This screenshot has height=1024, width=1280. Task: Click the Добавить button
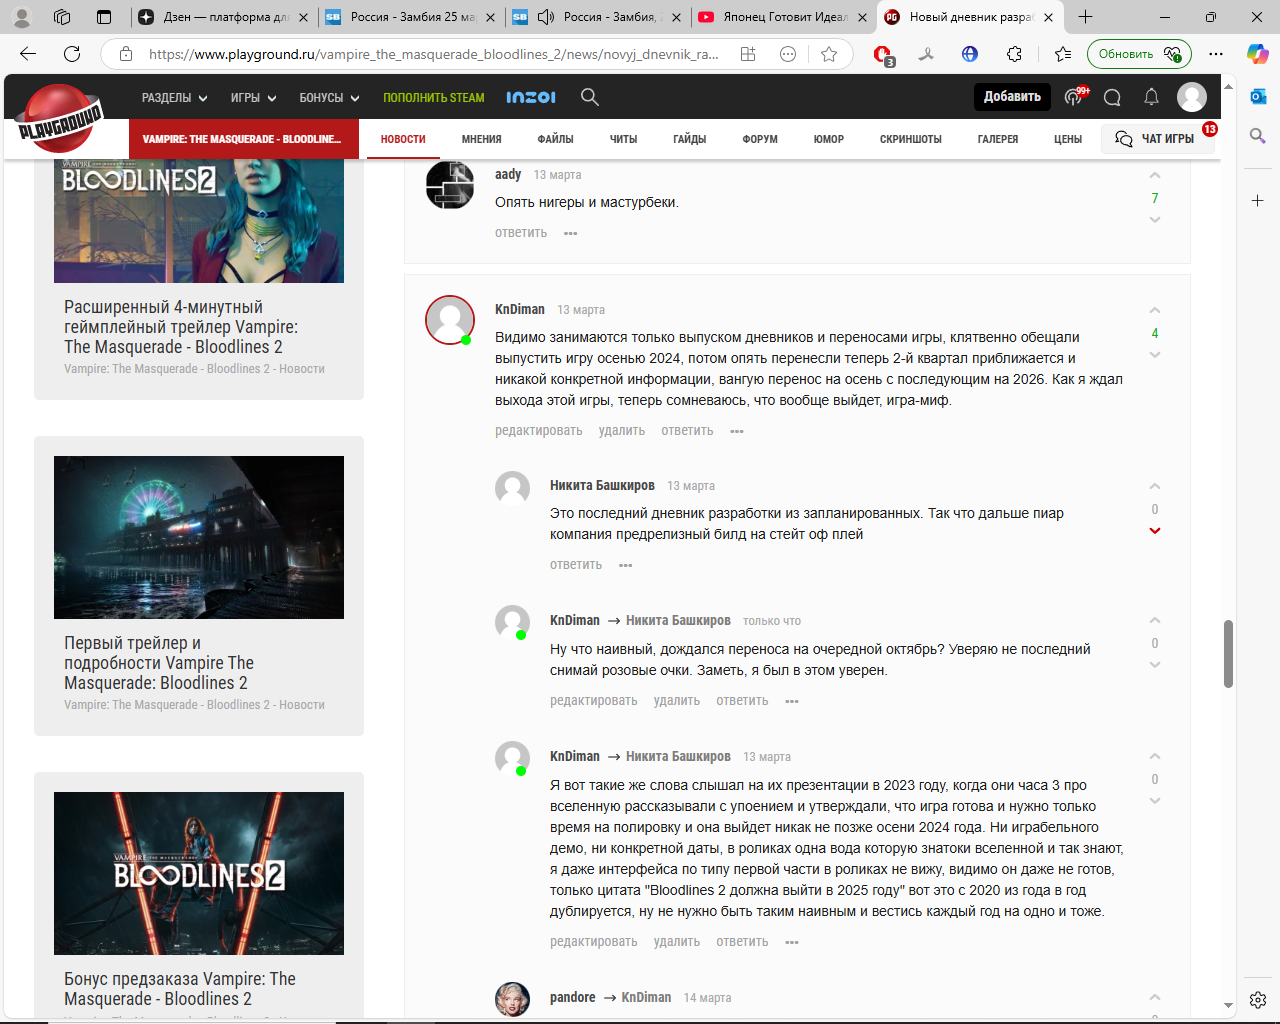(1012, 97)
